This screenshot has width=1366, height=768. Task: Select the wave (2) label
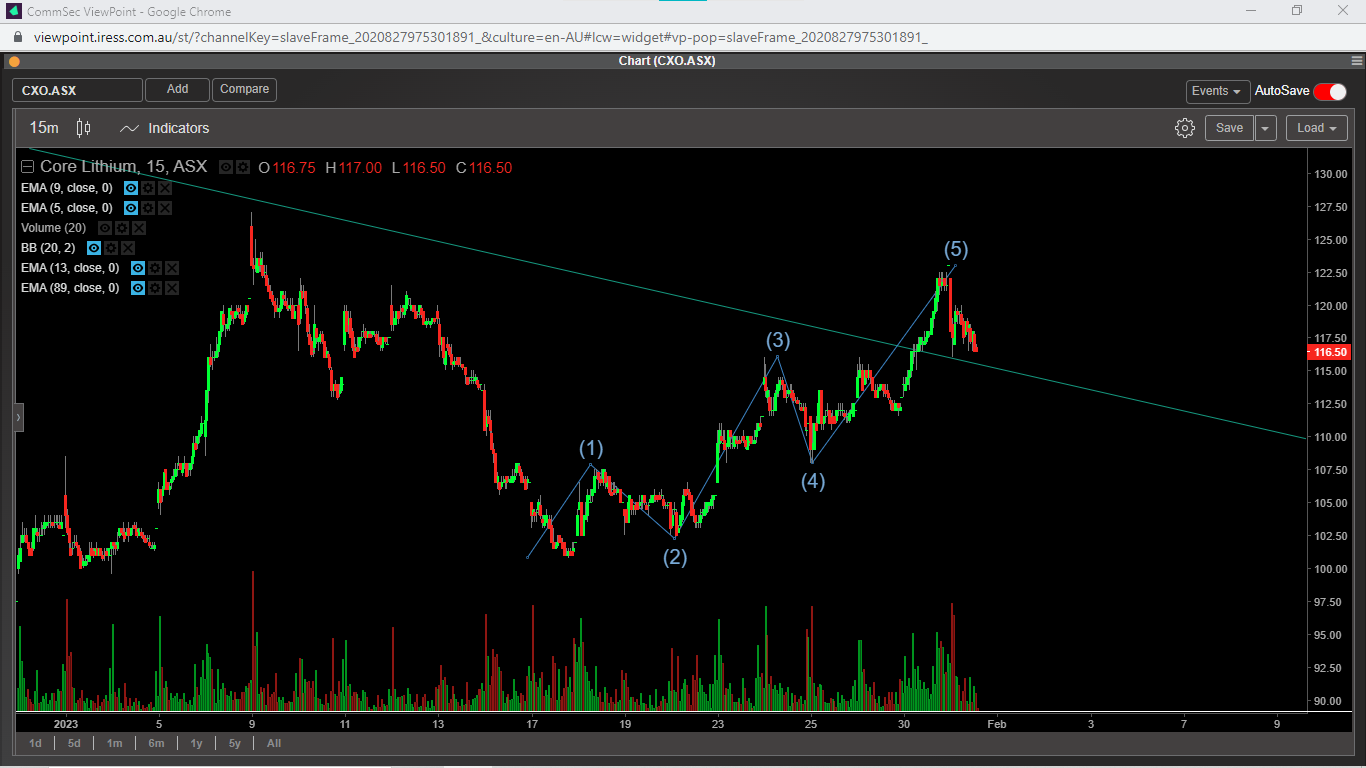675,557
